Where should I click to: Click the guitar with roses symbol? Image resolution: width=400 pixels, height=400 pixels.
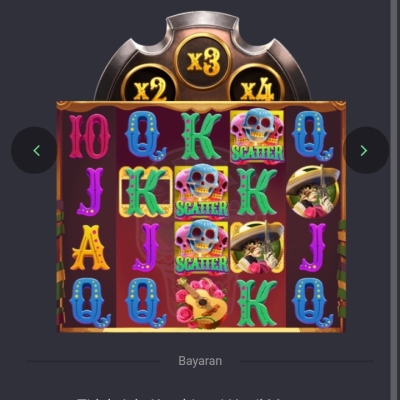[x=201, y=303]
